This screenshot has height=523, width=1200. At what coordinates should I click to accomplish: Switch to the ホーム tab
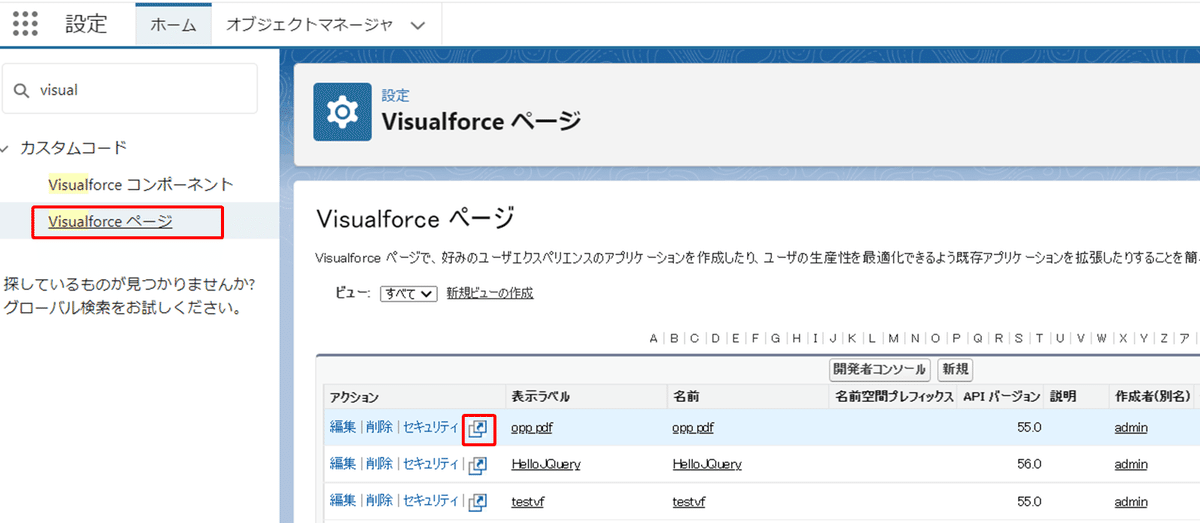(173, 25)
